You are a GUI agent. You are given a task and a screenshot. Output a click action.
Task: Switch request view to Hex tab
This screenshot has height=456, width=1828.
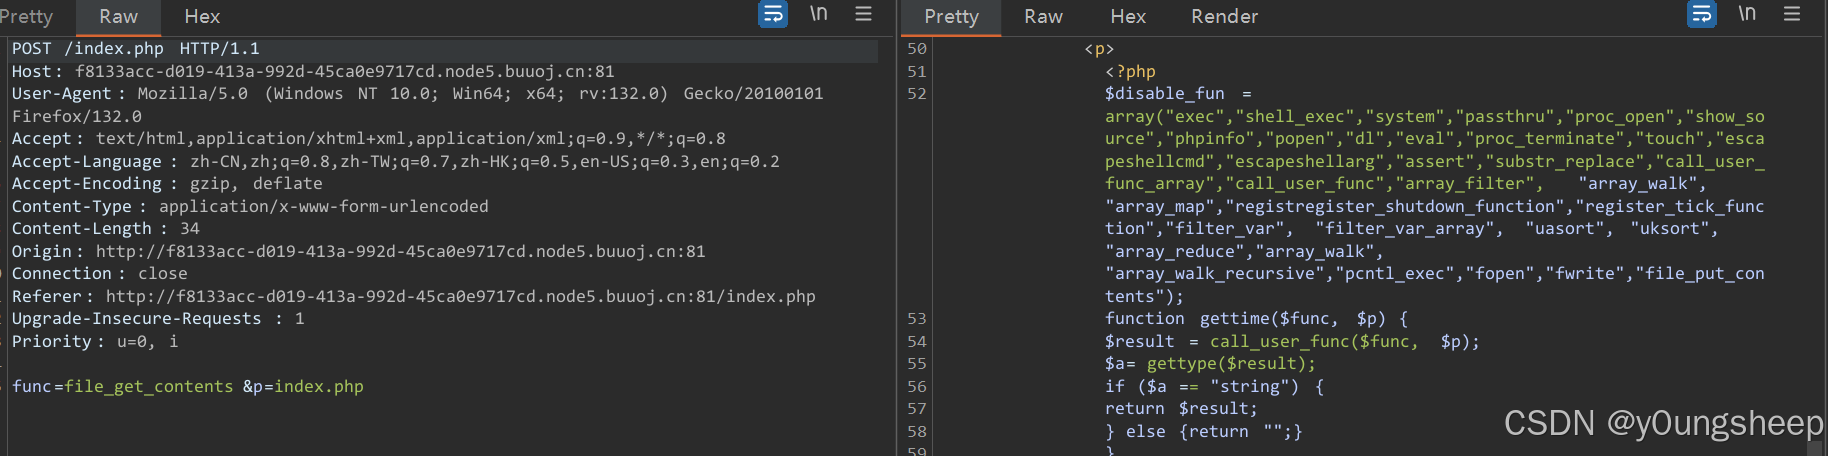pyautogui.click(x=202, y=16)
